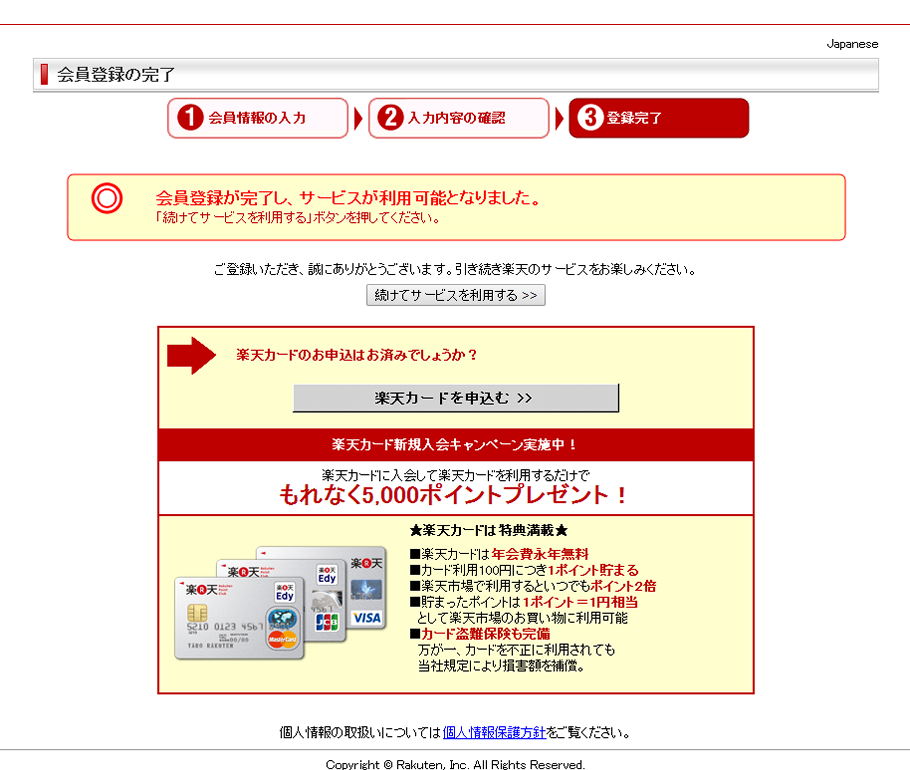Click the red arrow beside the Rakuten Card question
This screenshot has height=770, width=910.
[190, 355]
